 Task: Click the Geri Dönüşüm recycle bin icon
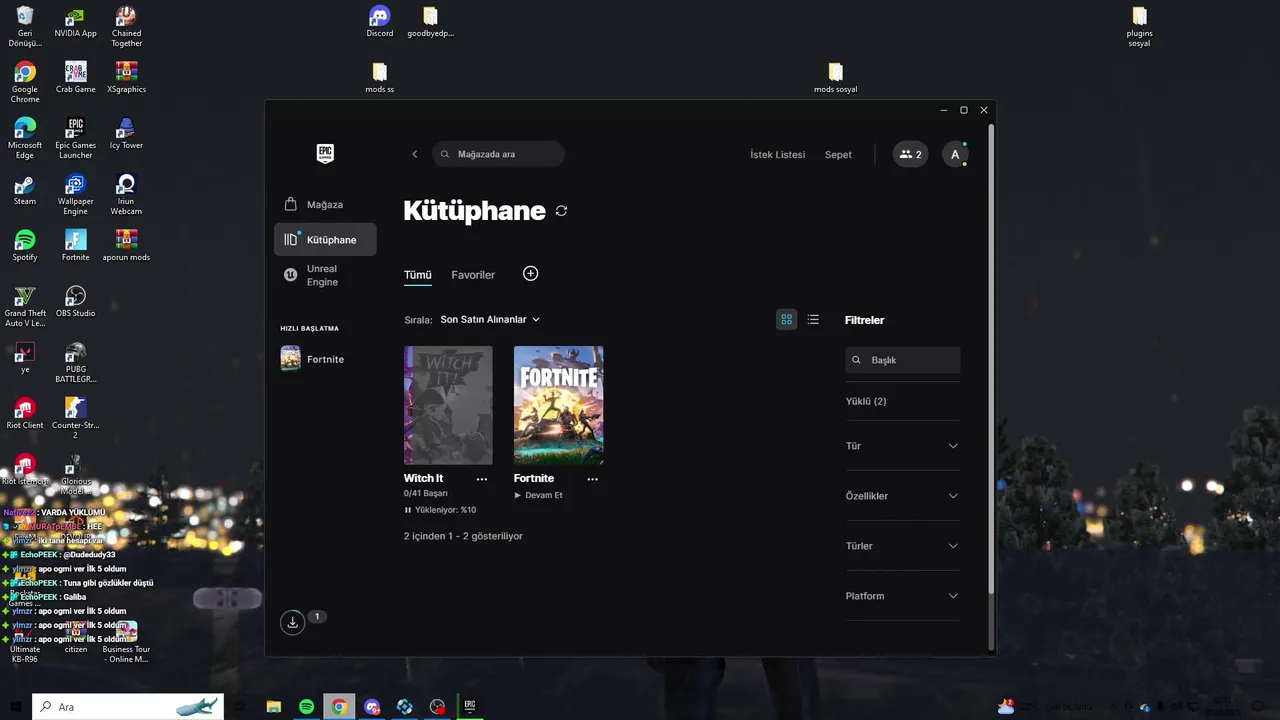coord(25,26)
